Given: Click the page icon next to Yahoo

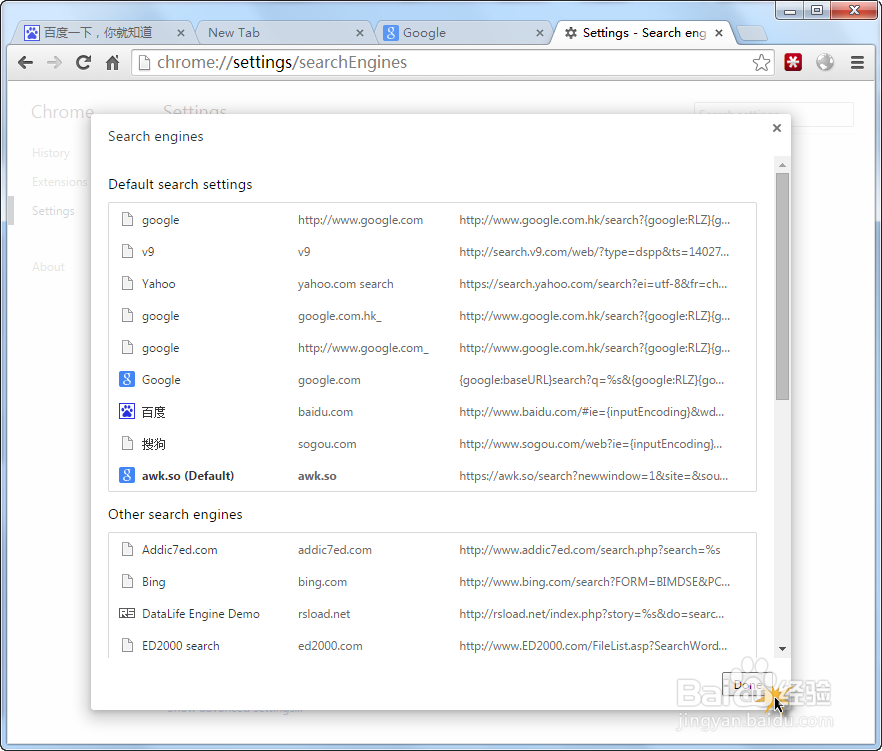Looking at the screenshot, I should [127, 283].
